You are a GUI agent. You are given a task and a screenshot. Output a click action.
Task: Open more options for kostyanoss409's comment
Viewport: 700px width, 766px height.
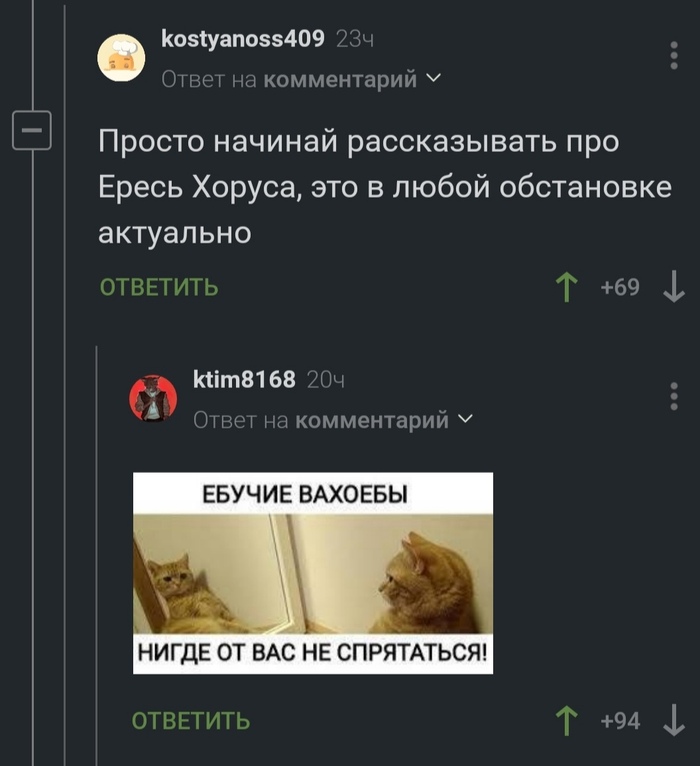pos(674,55)
